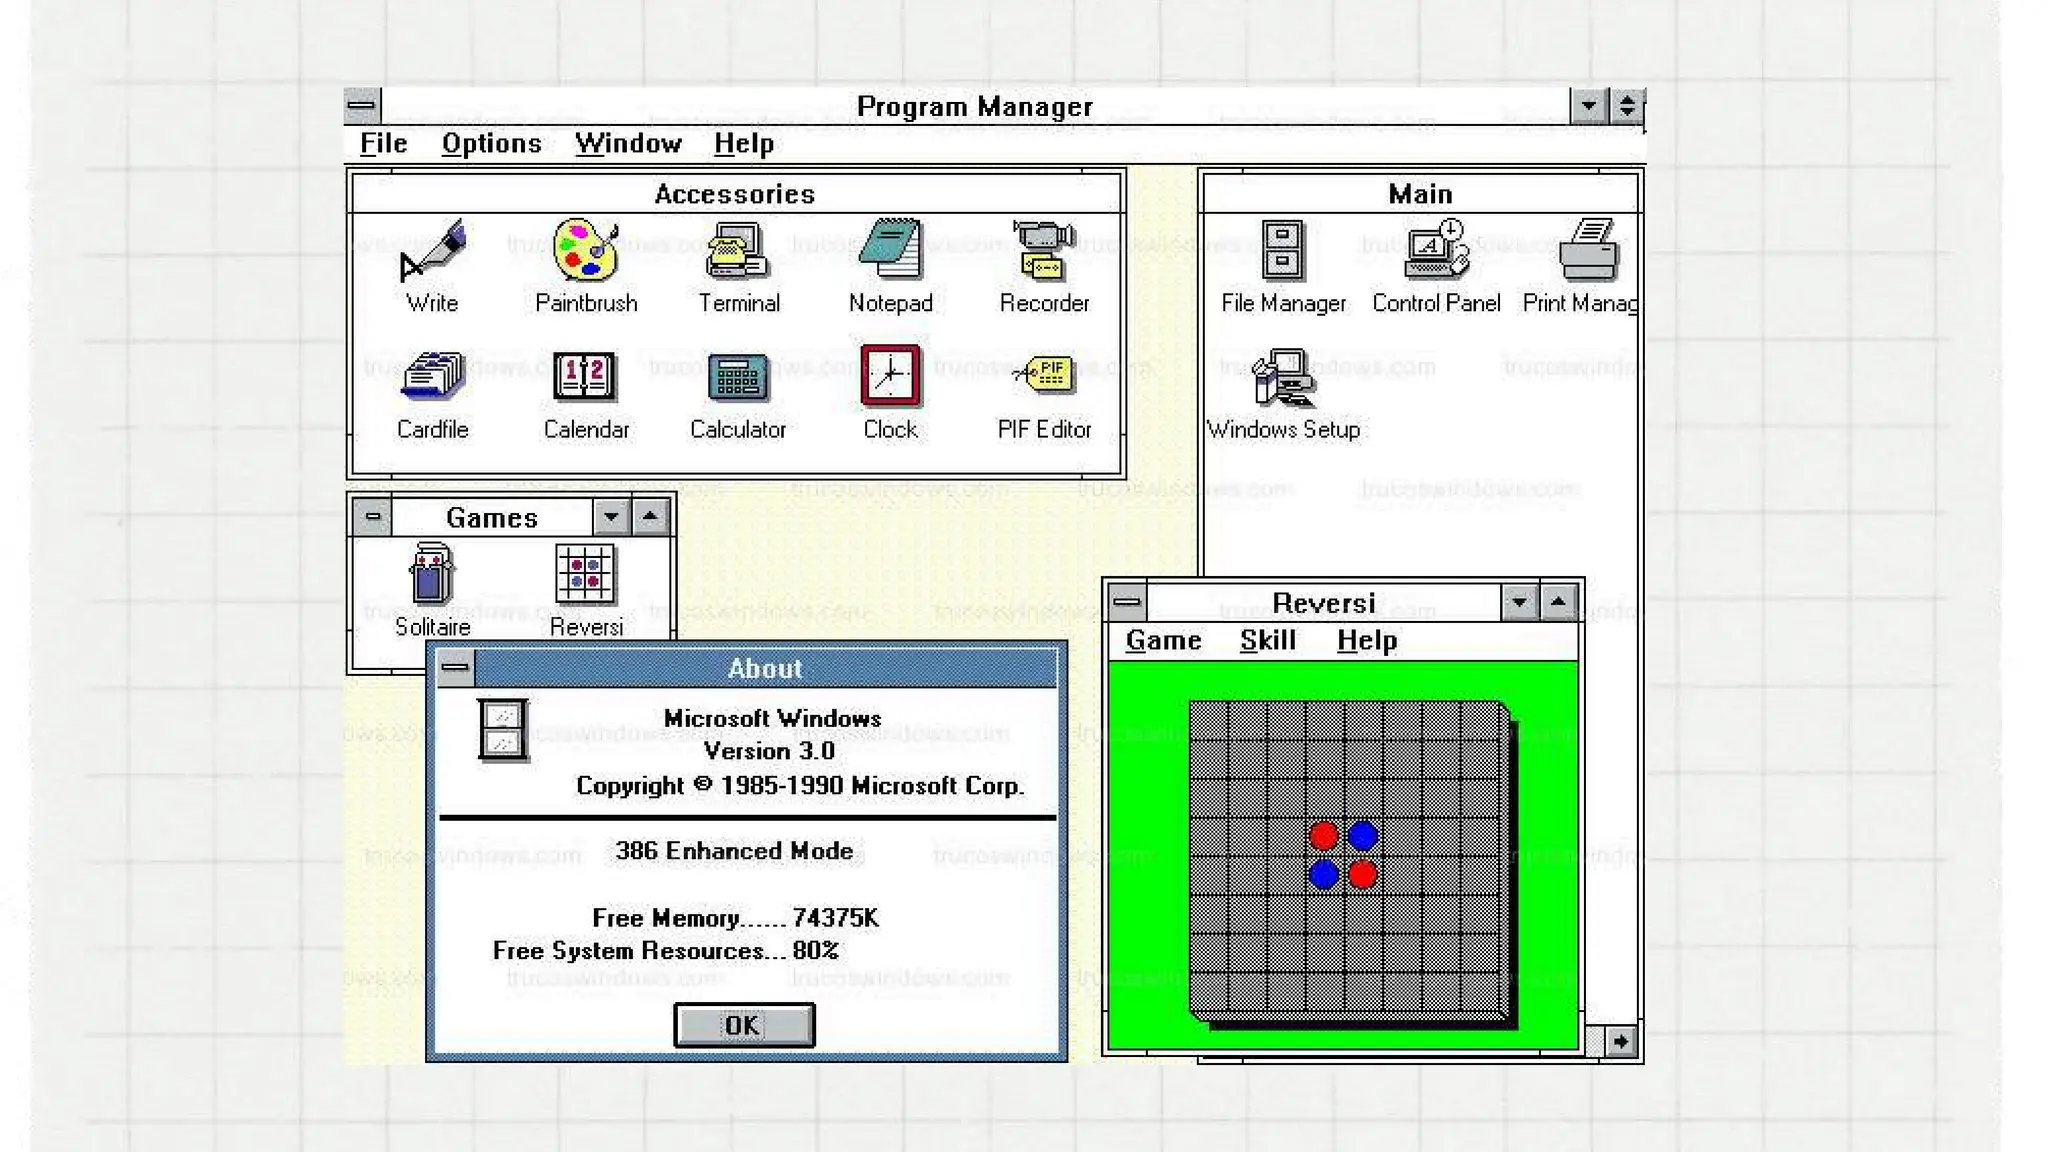
Task: Select the Clock icon
Action: 890,378
